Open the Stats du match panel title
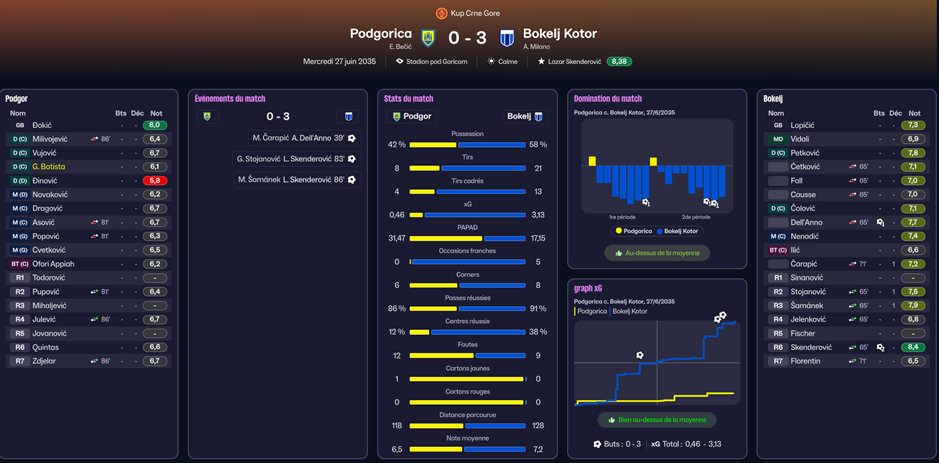The height and width of the screenshot is (463, 939). (408, 98)
